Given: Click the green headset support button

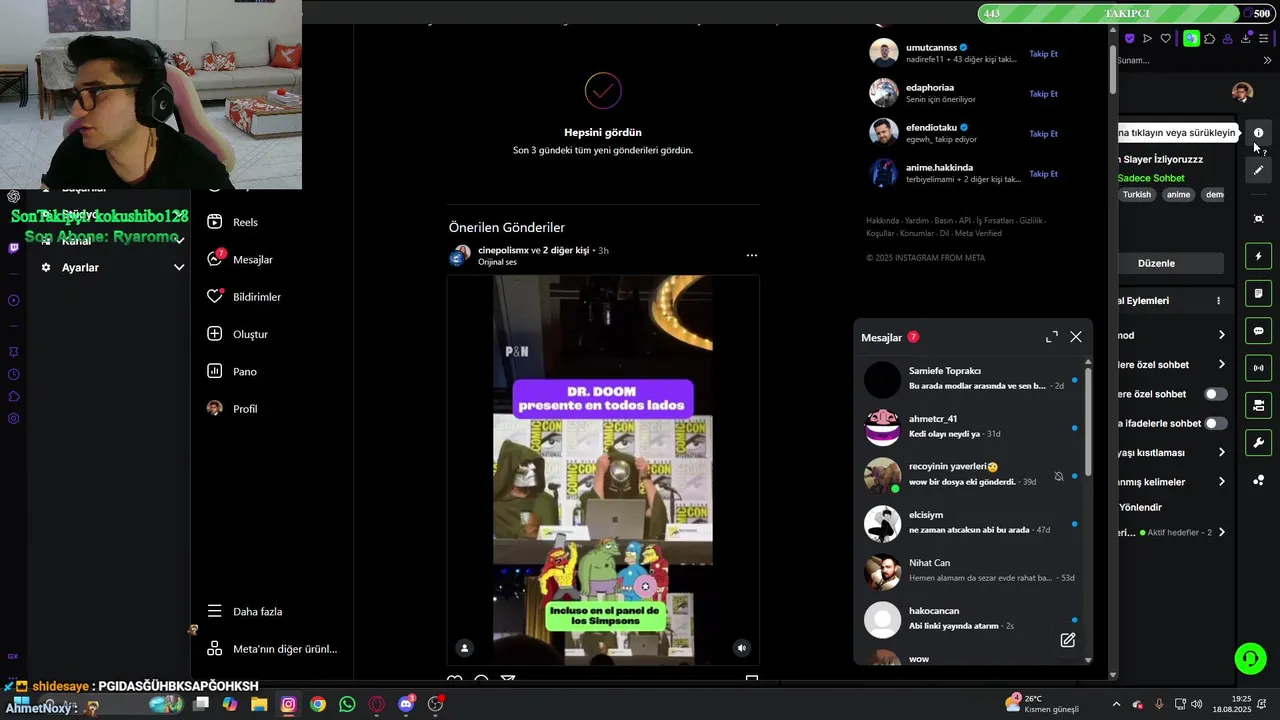Looking at the screenshot, I should click(1250, 658).
